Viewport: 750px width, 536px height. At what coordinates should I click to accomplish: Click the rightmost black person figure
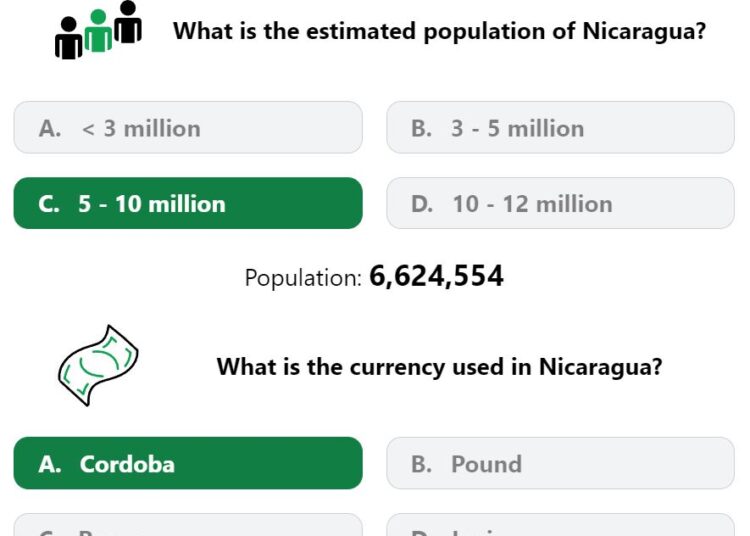click(128, 22)
